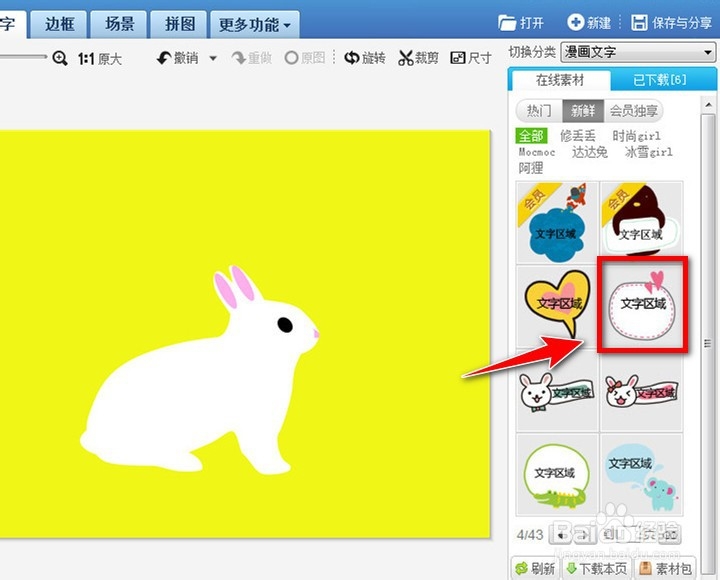Choose the 会员独享 filter

(x=634, y=111)
